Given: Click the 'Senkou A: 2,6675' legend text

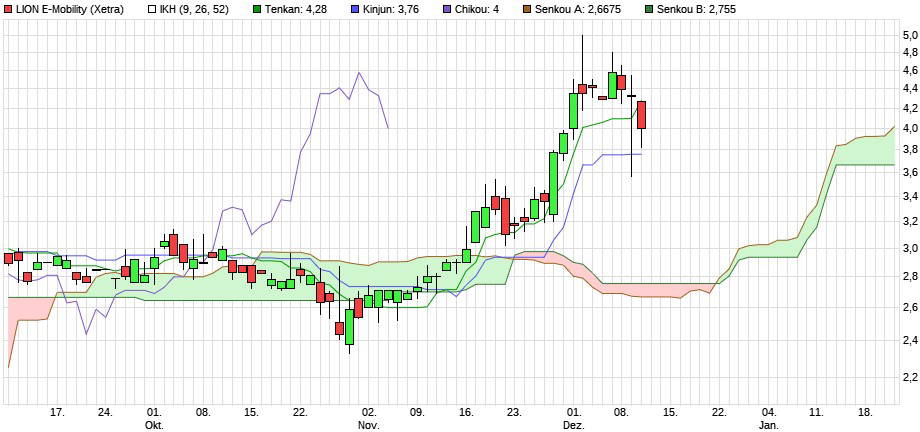Looking at the screenshot, I should pos(576,9).
